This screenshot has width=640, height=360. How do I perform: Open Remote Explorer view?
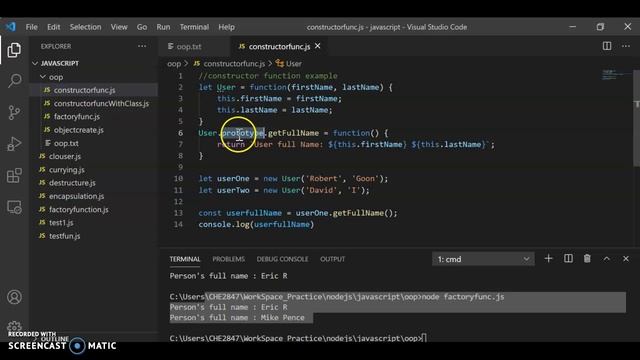pyautogui.click(x=14, y=207)
